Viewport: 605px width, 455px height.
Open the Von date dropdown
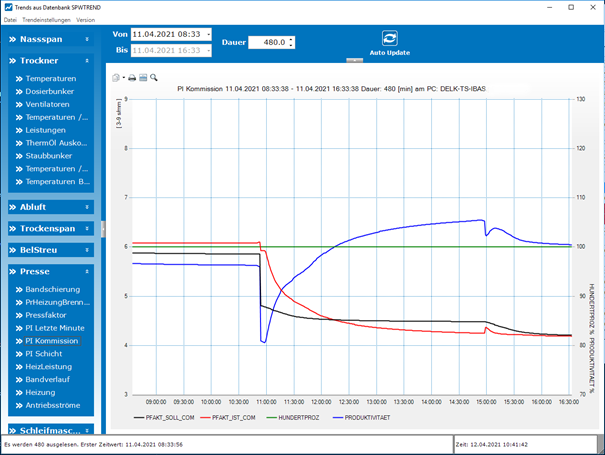(x=208, y=34)
